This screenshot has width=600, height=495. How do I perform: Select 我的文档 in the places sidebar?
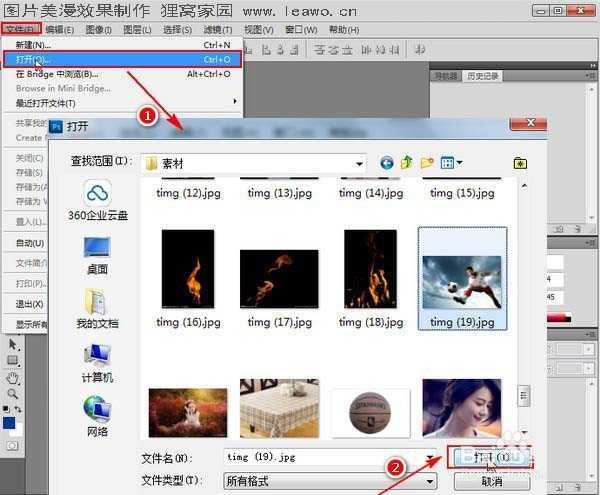point(97,309)
